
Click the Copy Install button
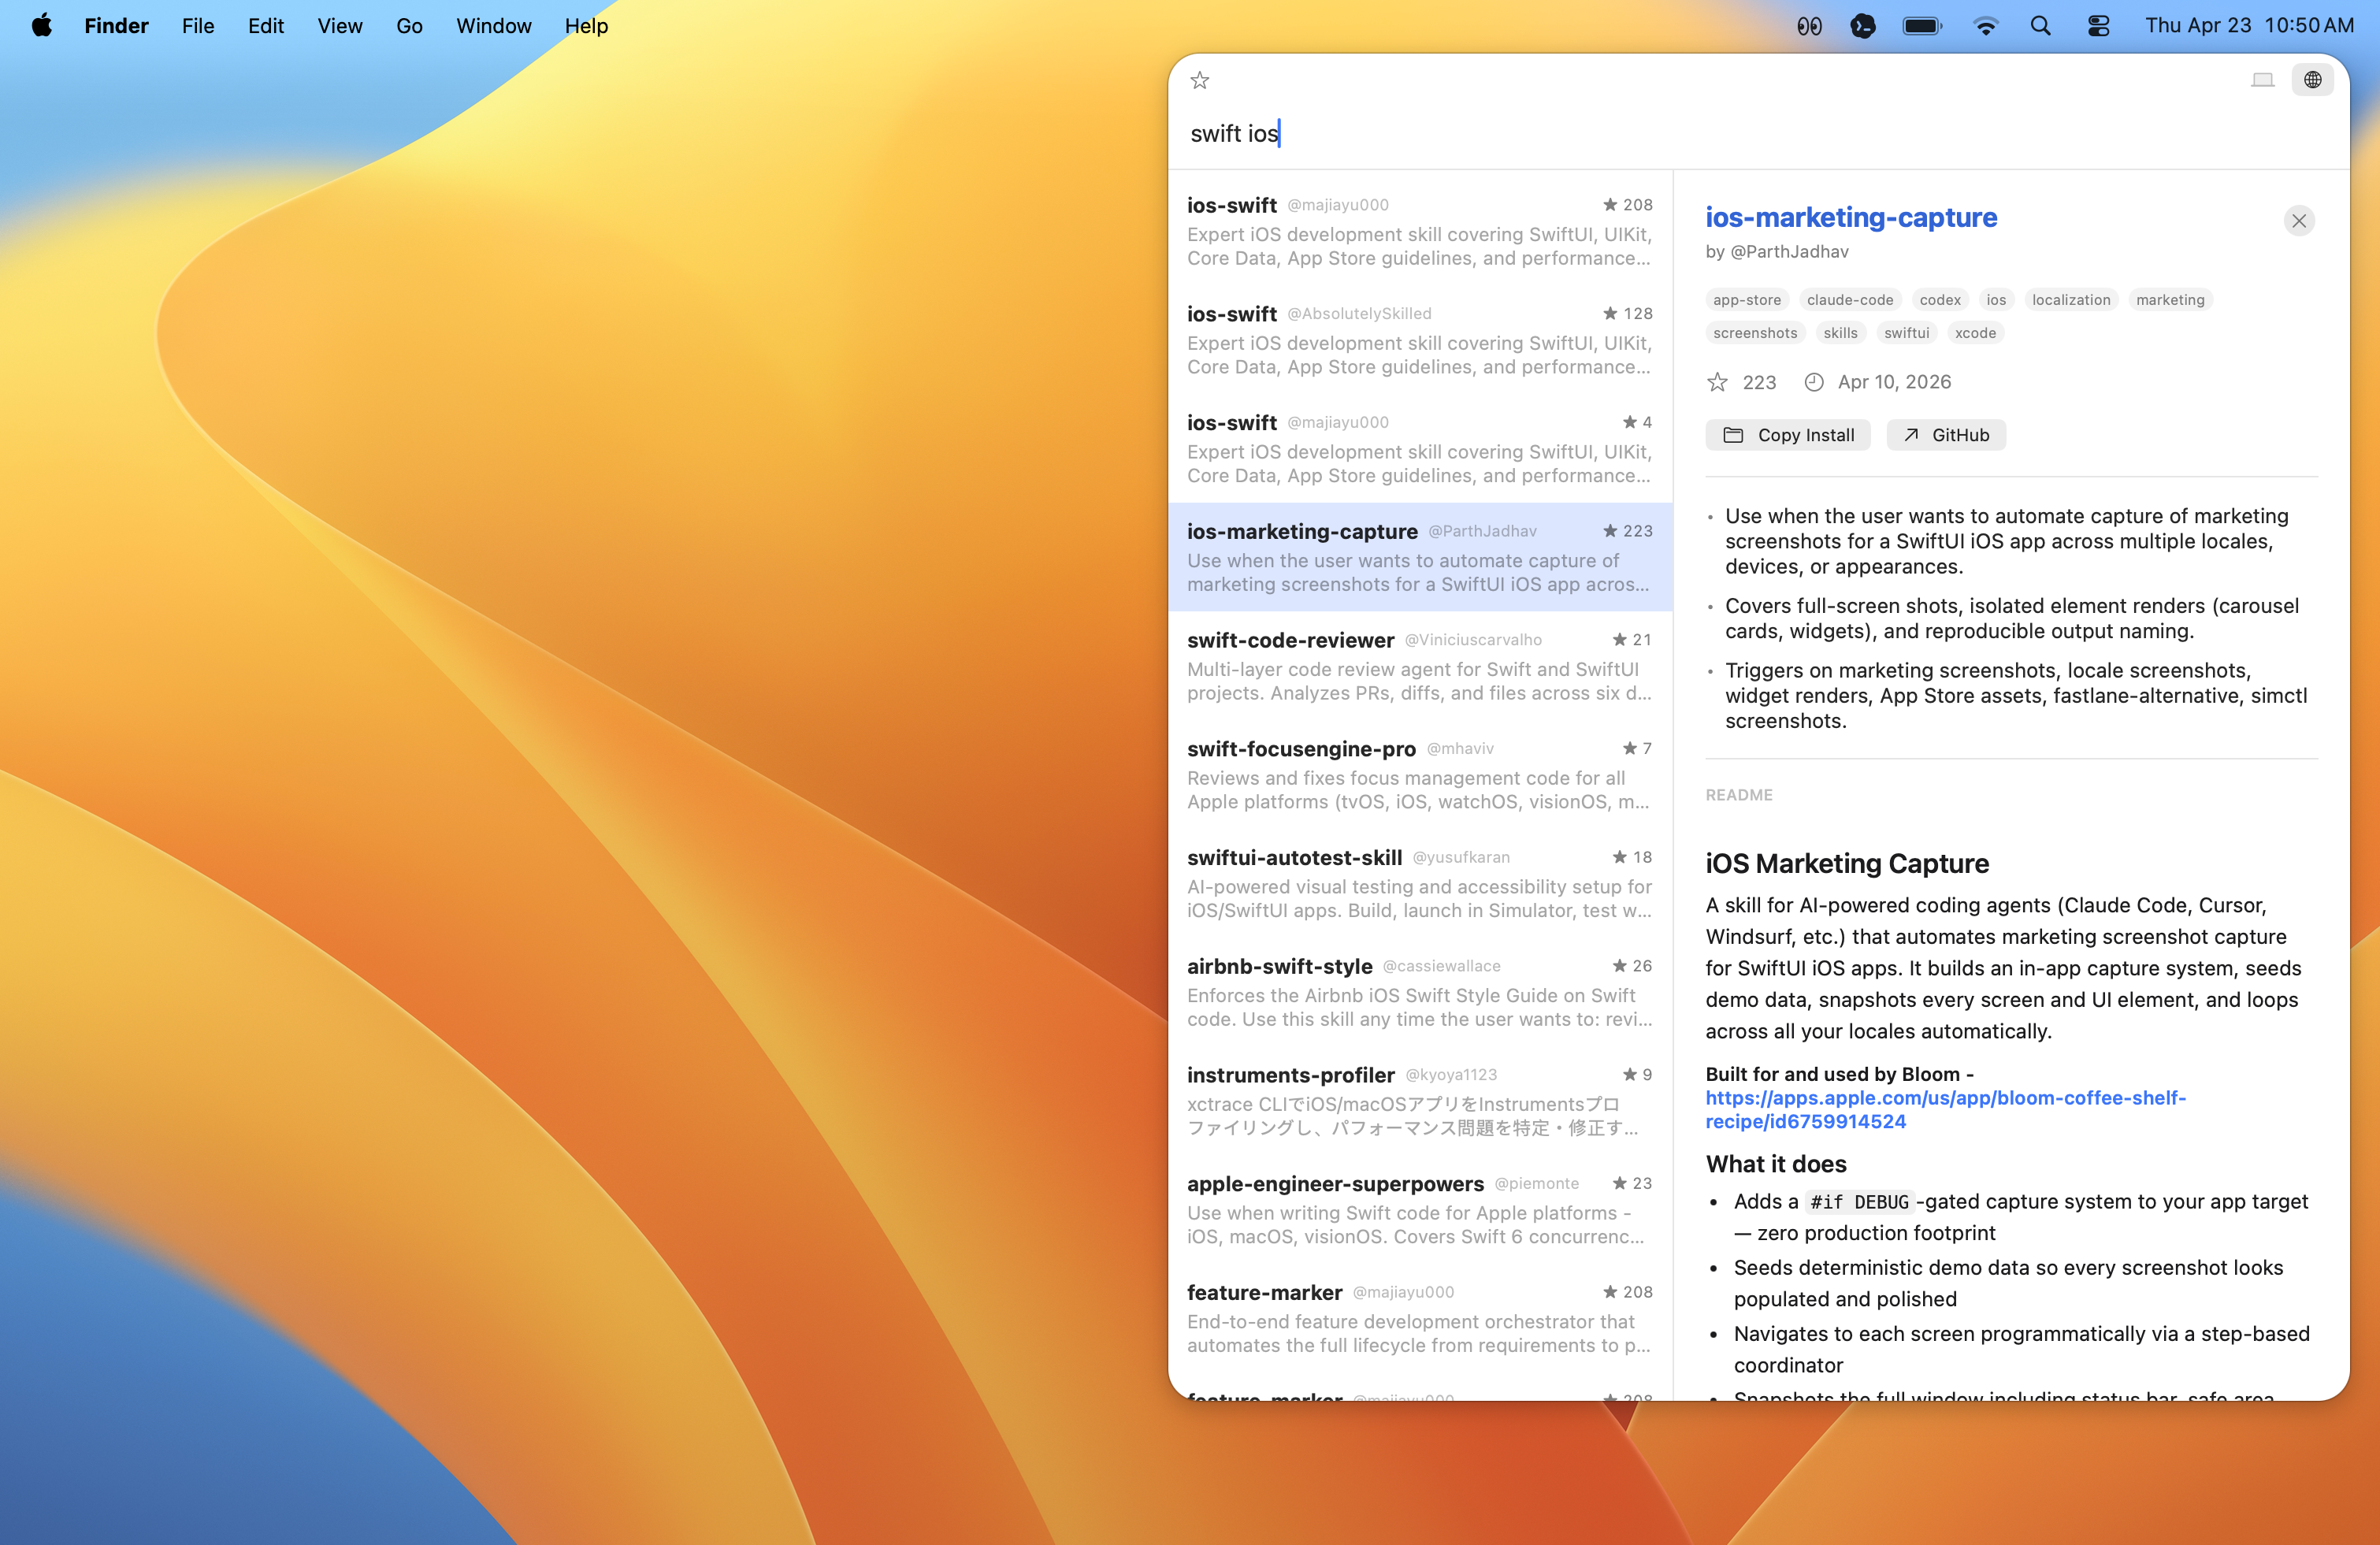tap(1788, 435)
